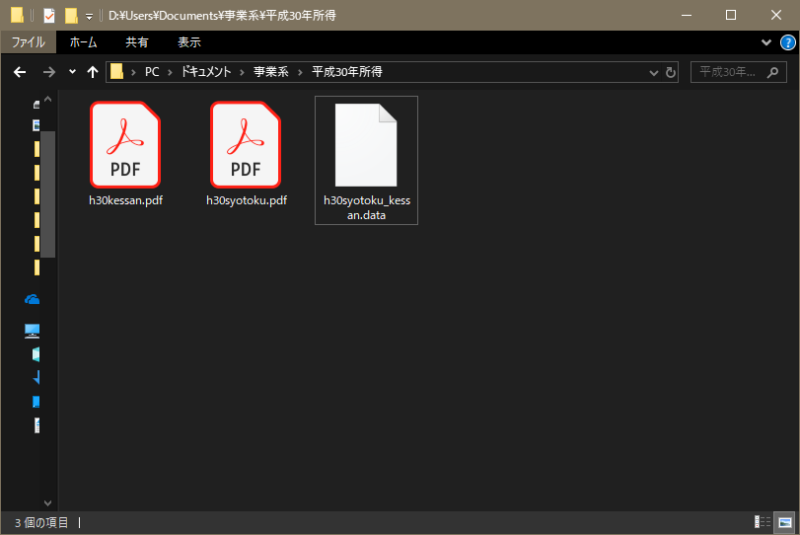Viewport: 800px width, 535px height.
Task: Click the Properties quick access checkmark icon
Action: (x=49, y=16)
